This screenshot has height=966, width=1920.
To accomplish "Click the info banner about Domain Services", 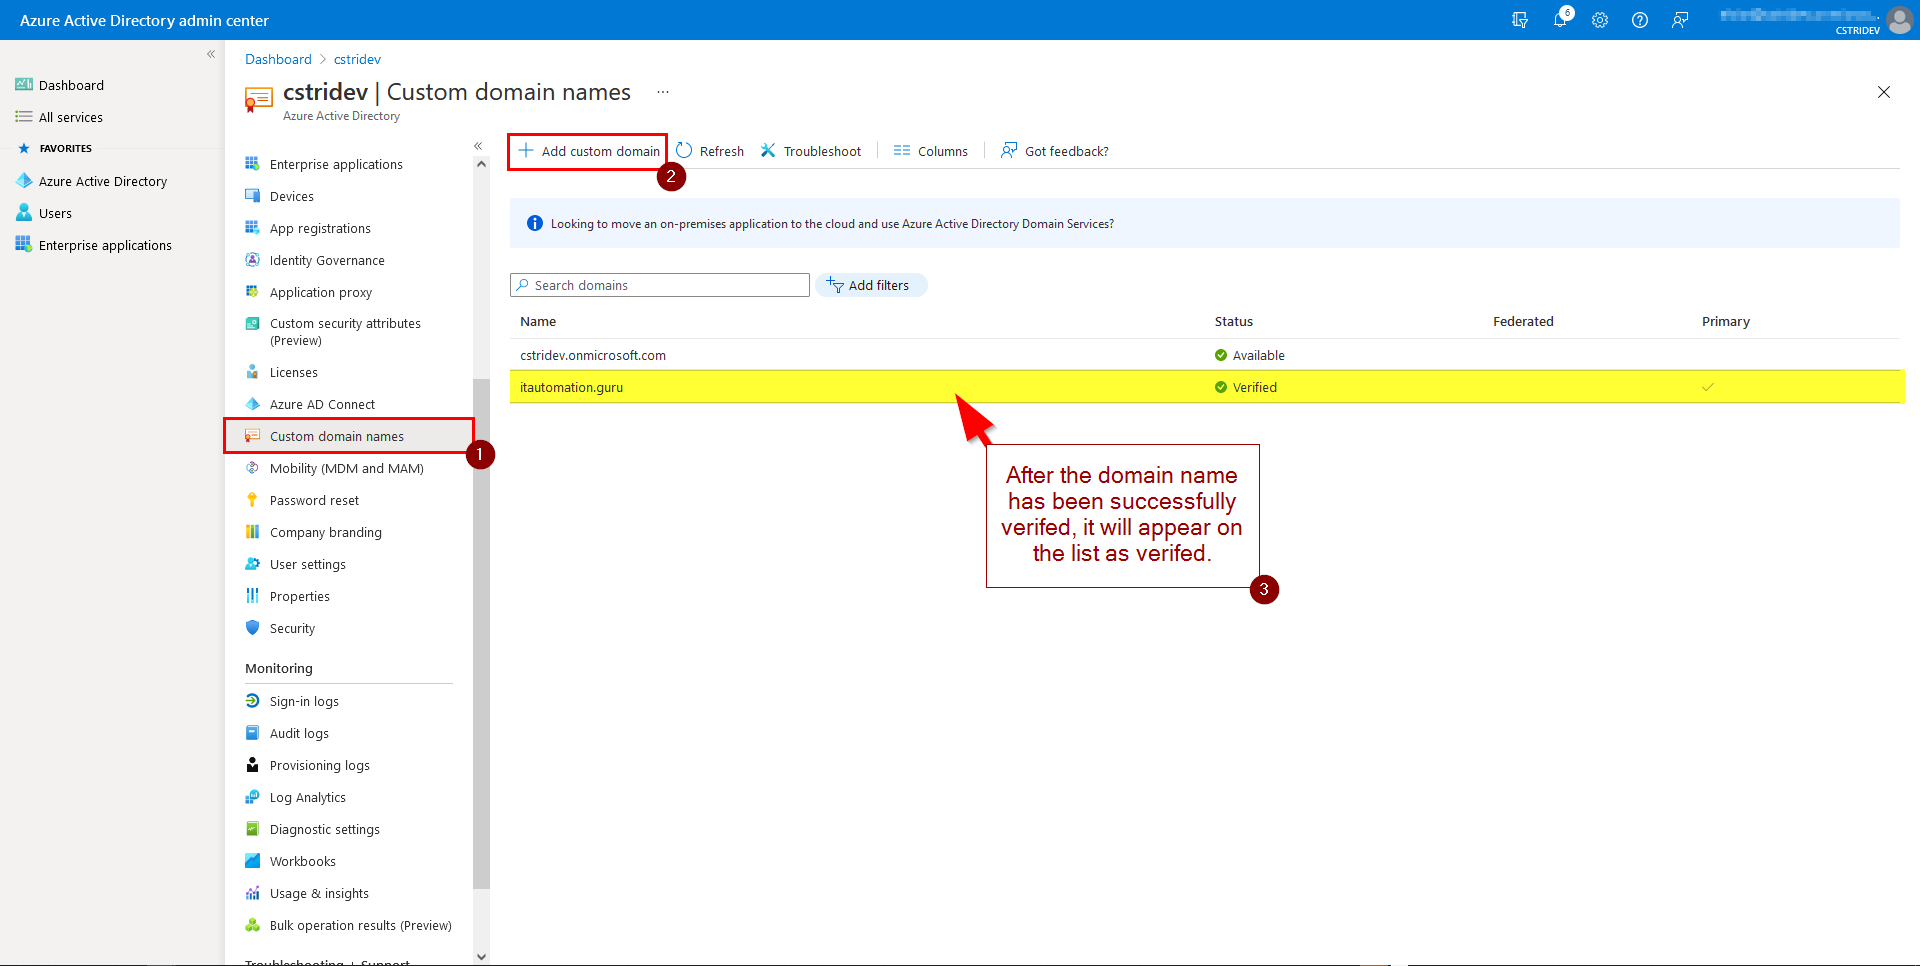I will (1205, 223).
